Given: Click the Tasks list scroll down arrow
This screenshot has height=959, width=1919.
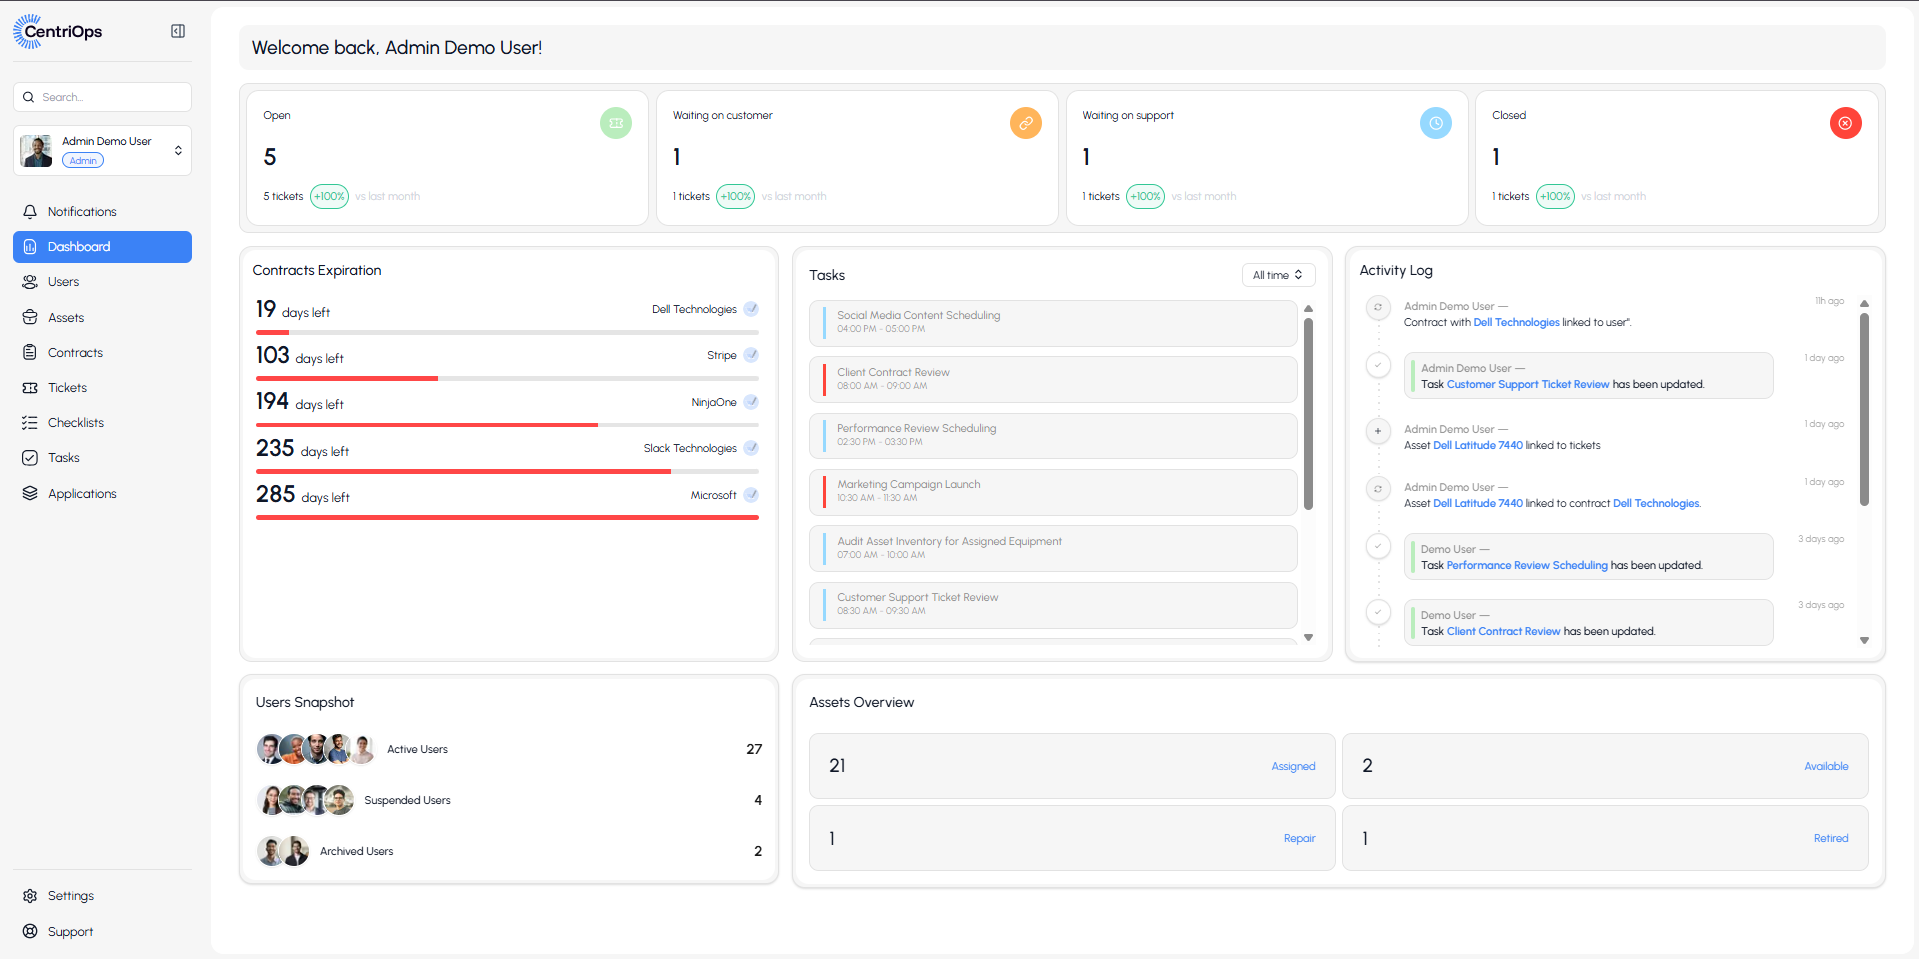Looking at the screenshot, I should (1308, 637).
